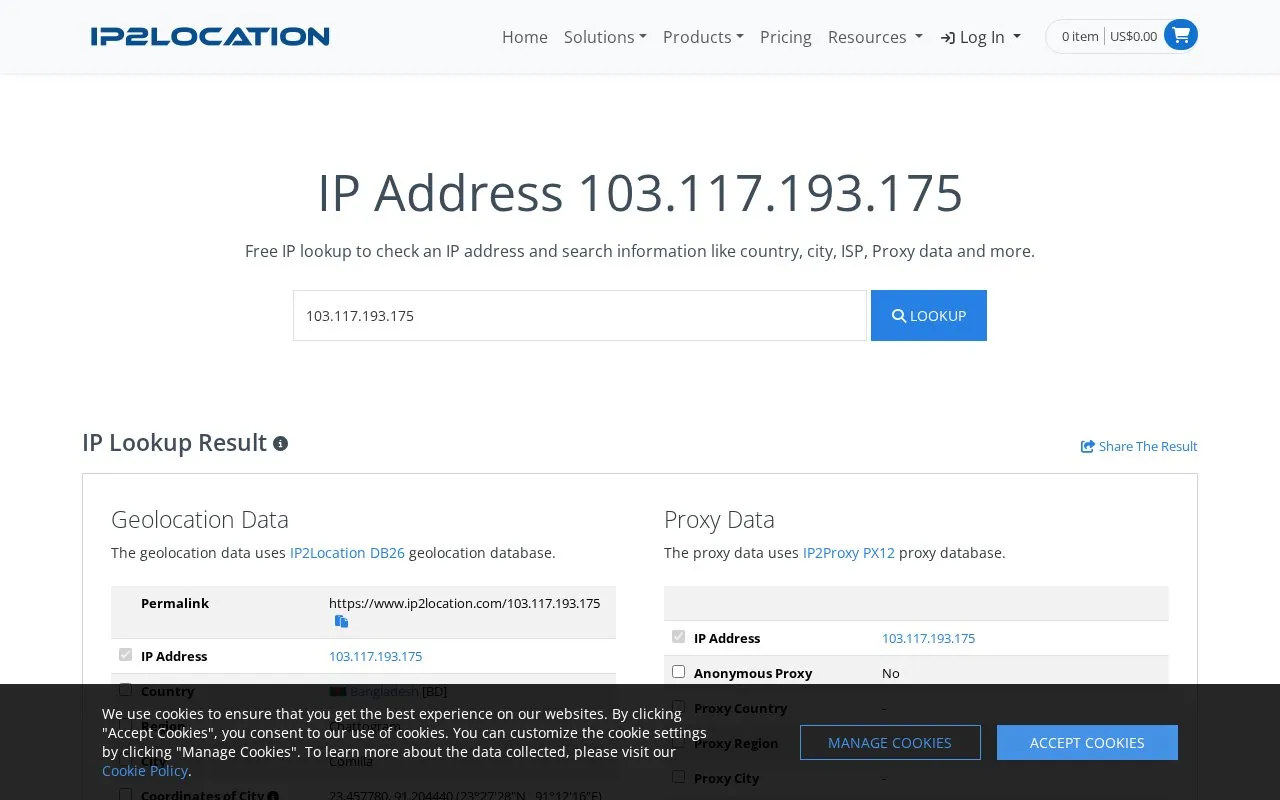This screenshot has width=1280, height=800.
Task: Expand the Log In dropdown
Action: [981, 37]
